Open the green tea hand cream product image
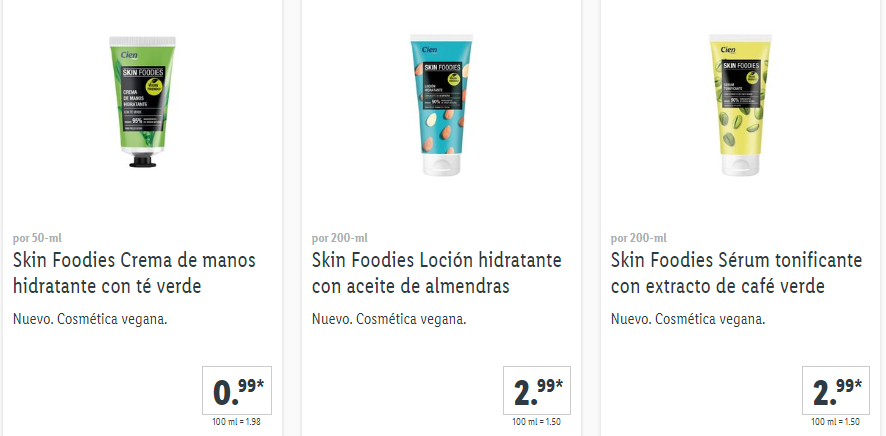Image resolution: width=886 pixels, height=436 pixels. point(142,102)
